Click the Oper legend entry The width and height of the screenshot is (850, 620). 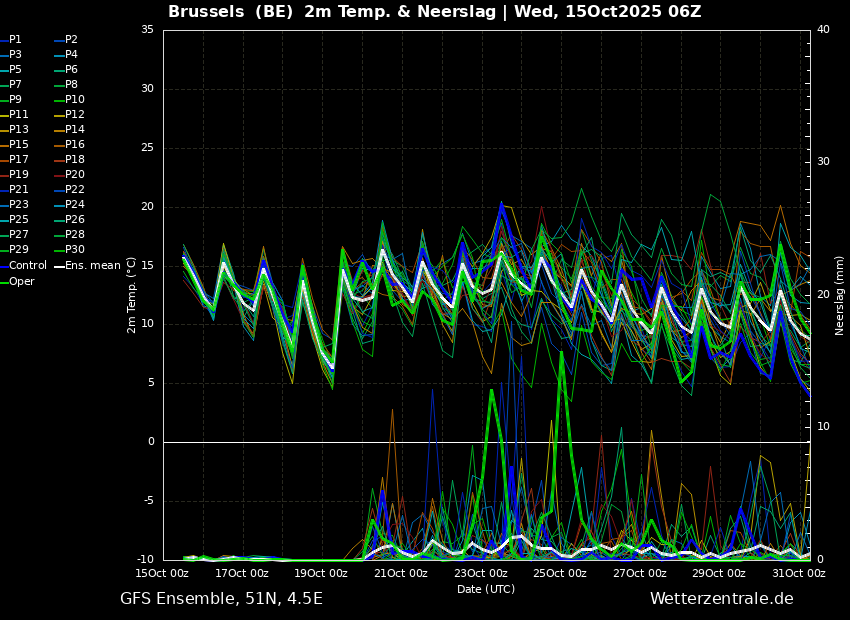click(x=18, y=281)
